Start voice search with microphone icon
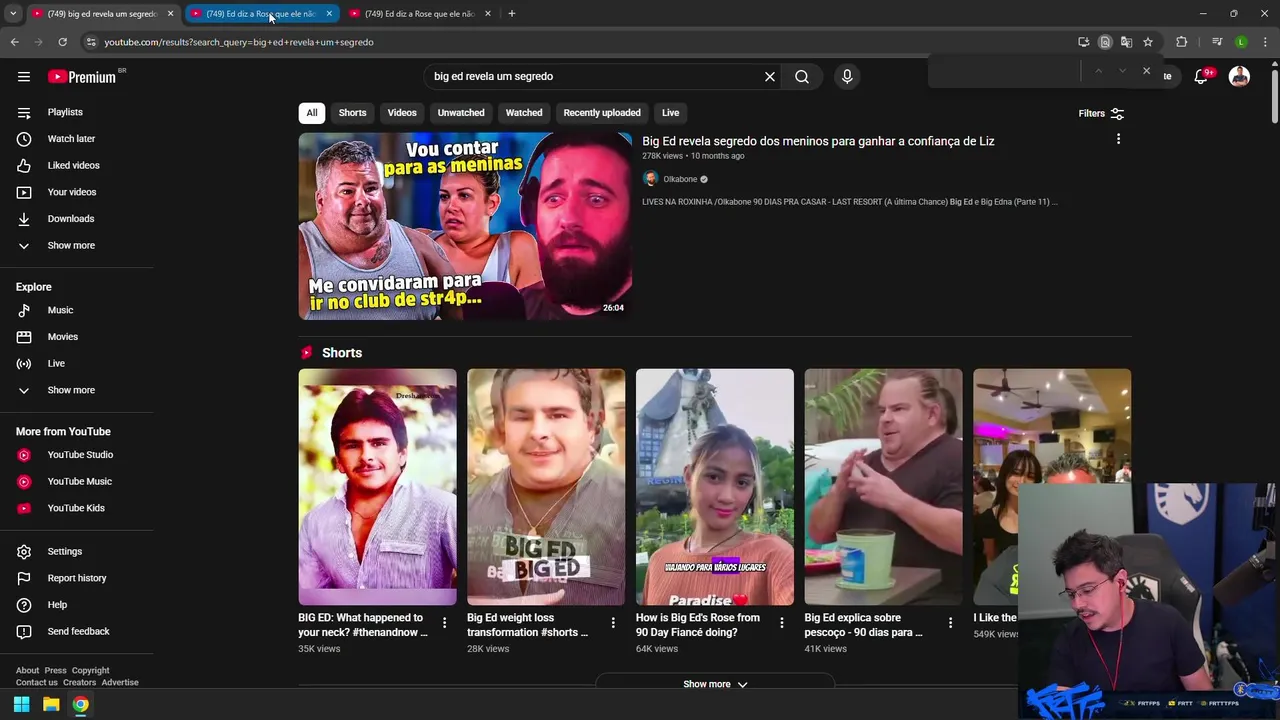The width and height of the screenshot is (1280, 720). pos(847,77)
